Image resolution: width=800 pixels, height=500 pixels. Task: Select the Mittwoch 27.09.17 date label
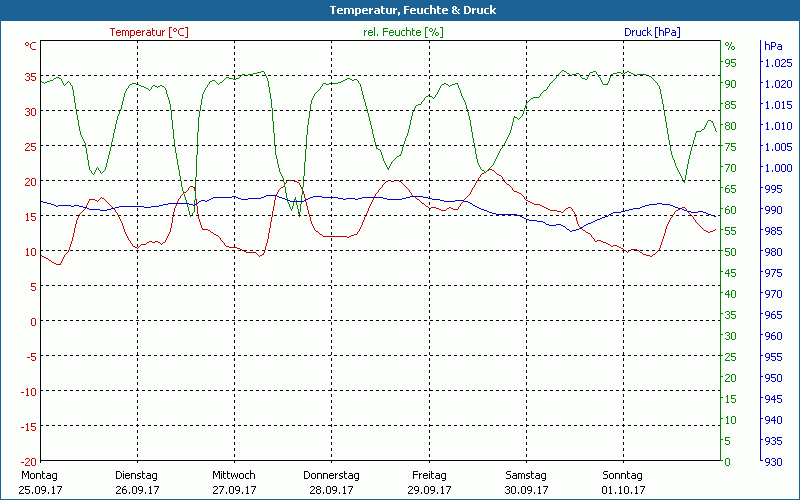234,482
